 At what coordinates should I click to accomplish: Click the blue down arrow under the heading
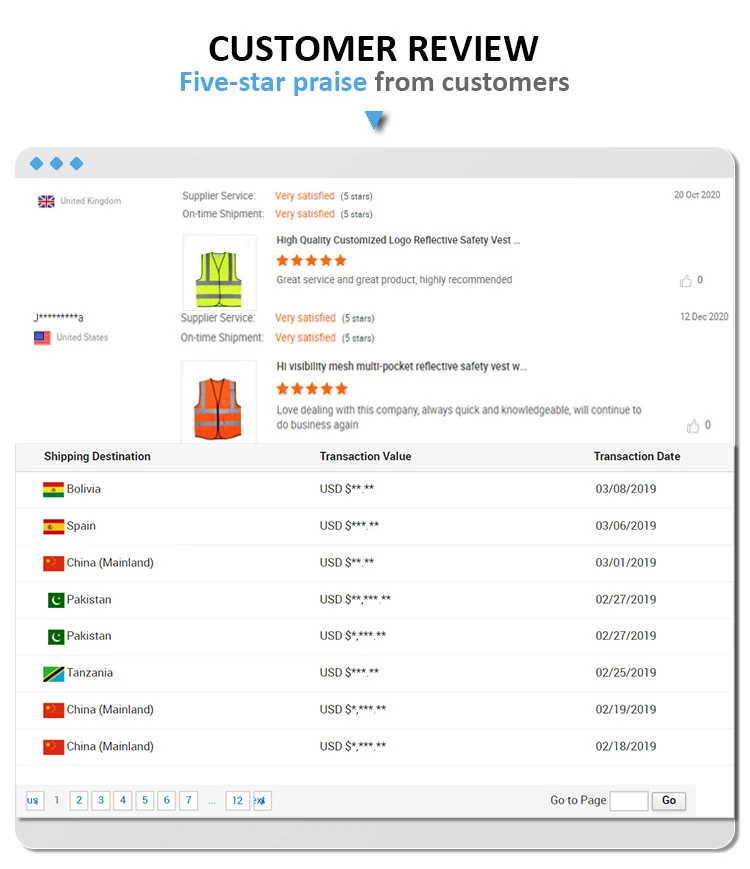(375, 122)
